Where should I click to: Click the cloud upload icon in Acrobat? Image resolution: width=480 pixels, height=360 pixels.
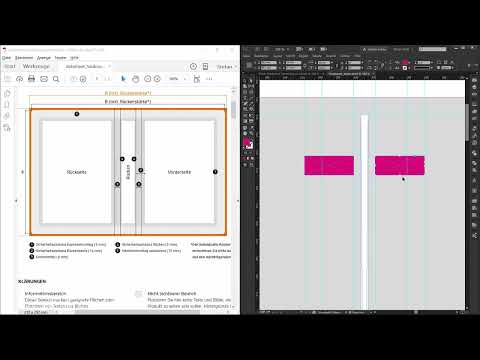pos(19,79)
